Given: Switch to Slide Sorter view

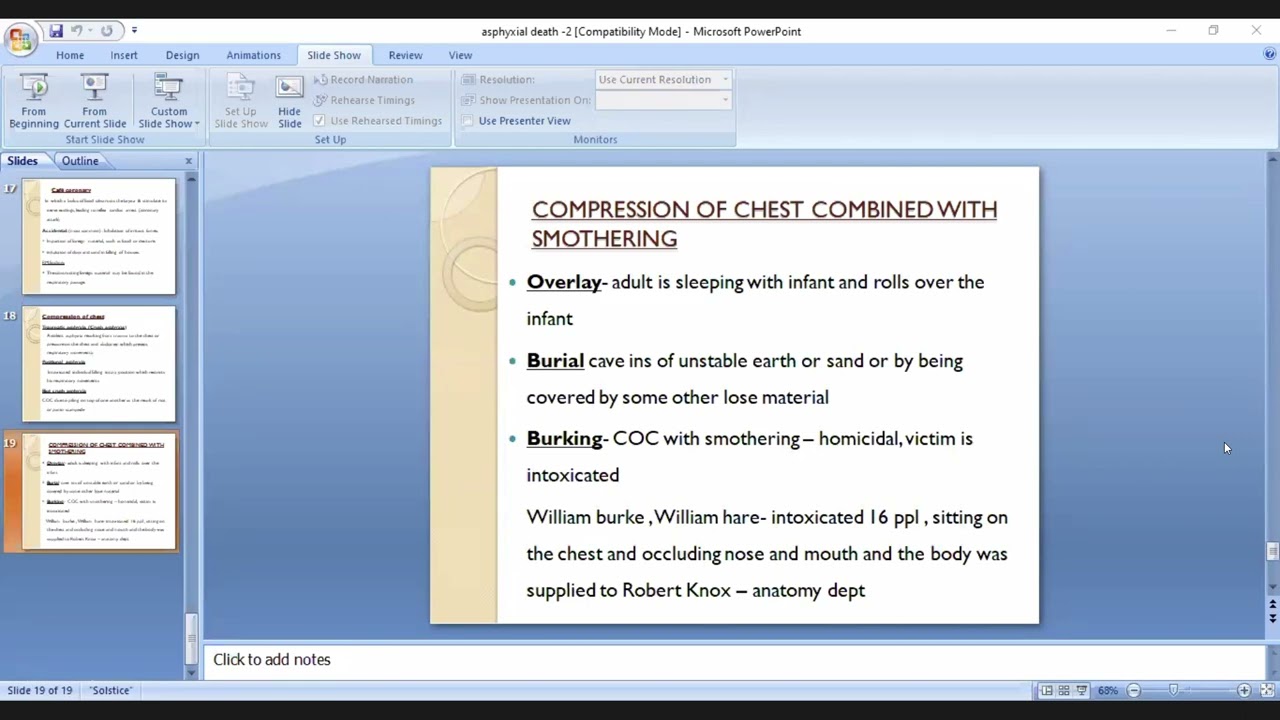Looking at the screenshot, I should click(1064, 690).
